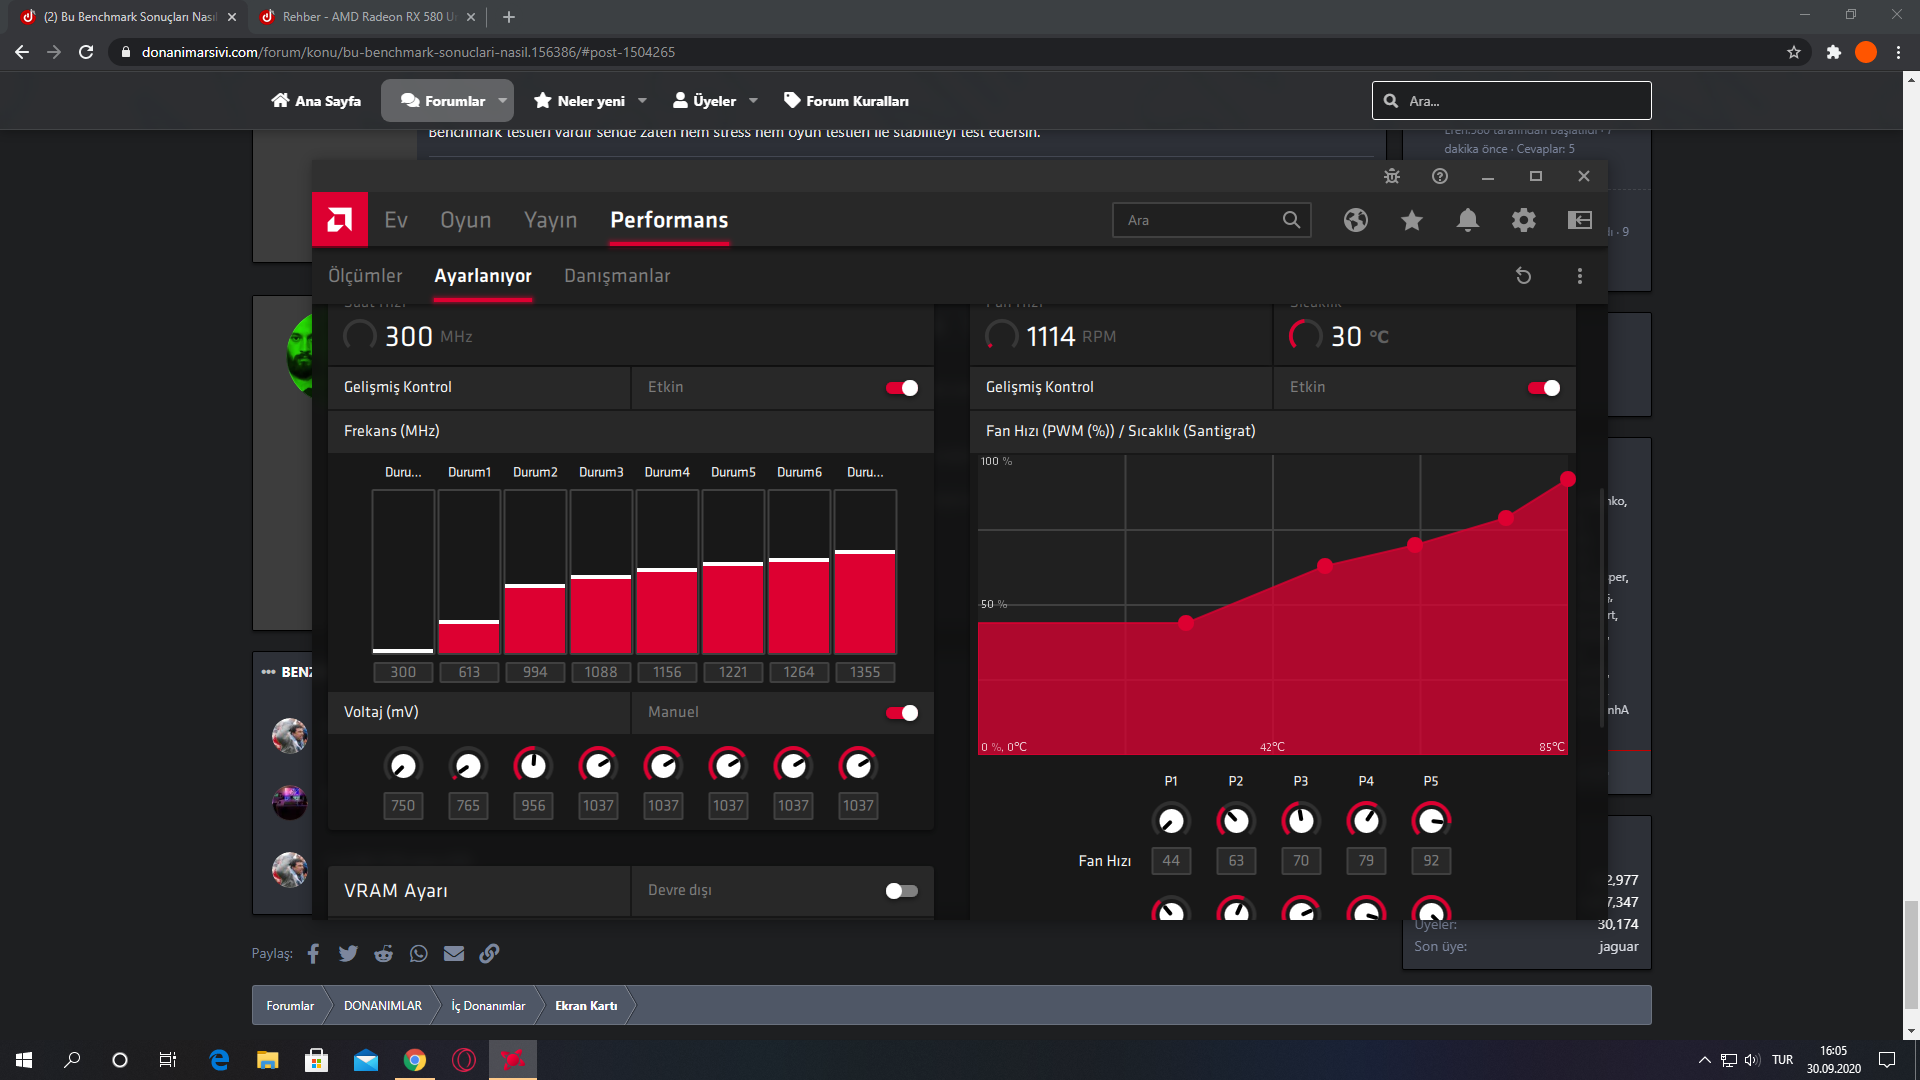Open the Oyun tab
The width and height of the screenshot is (1920, 1080).
465,220
